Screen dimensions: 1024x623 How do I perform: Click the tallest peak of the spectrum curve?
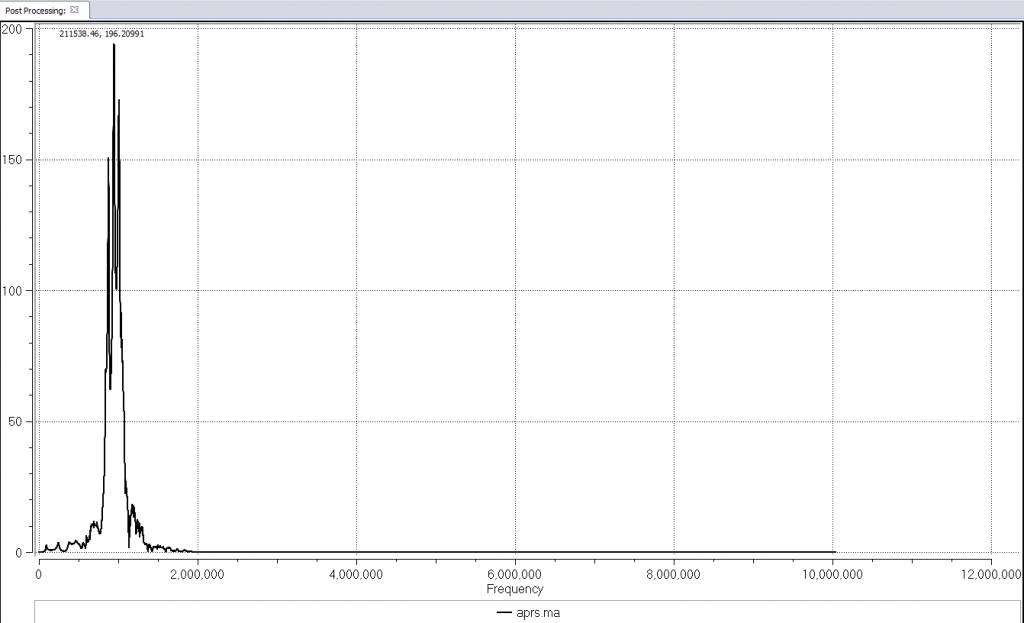pyautogui.click(x=114, y=46)
